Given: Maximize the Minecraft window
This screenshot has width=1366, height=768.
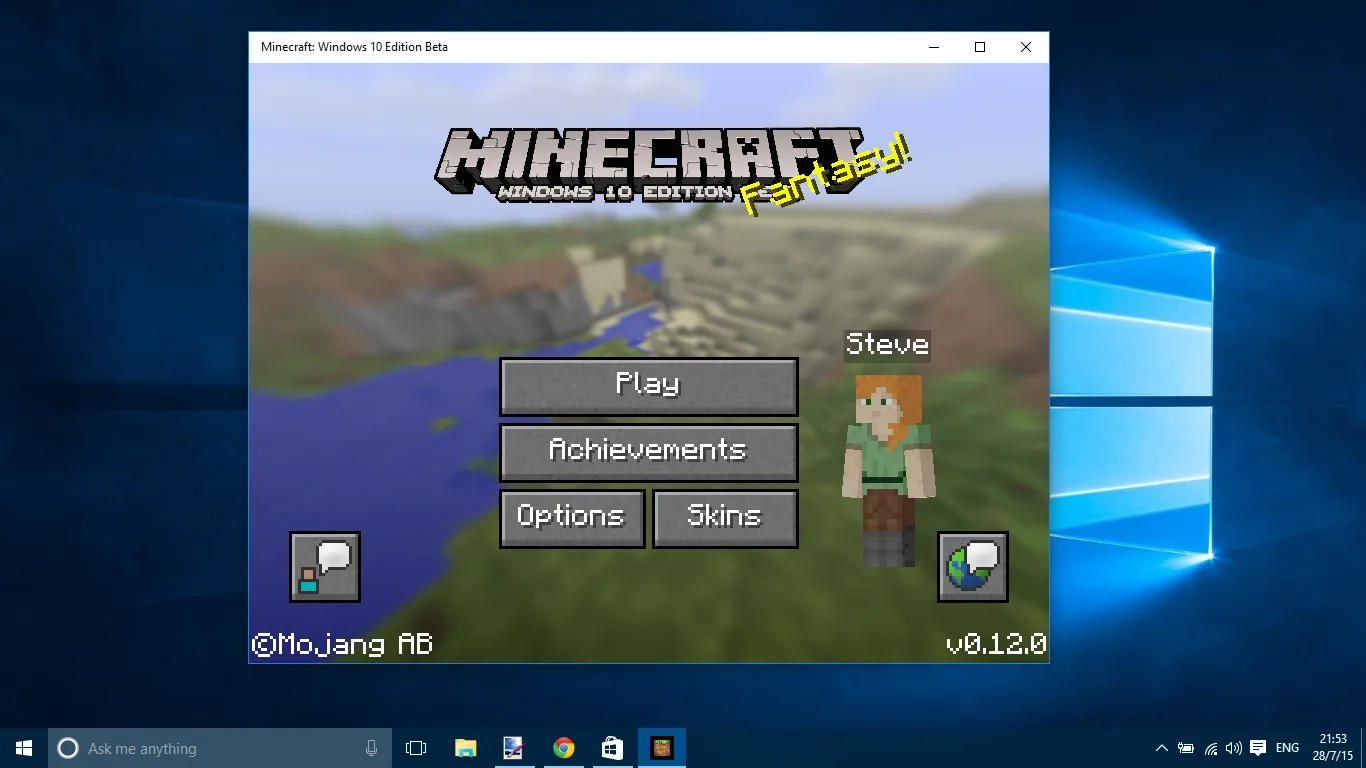Looking at the screenshot, I should pos(980,47).
